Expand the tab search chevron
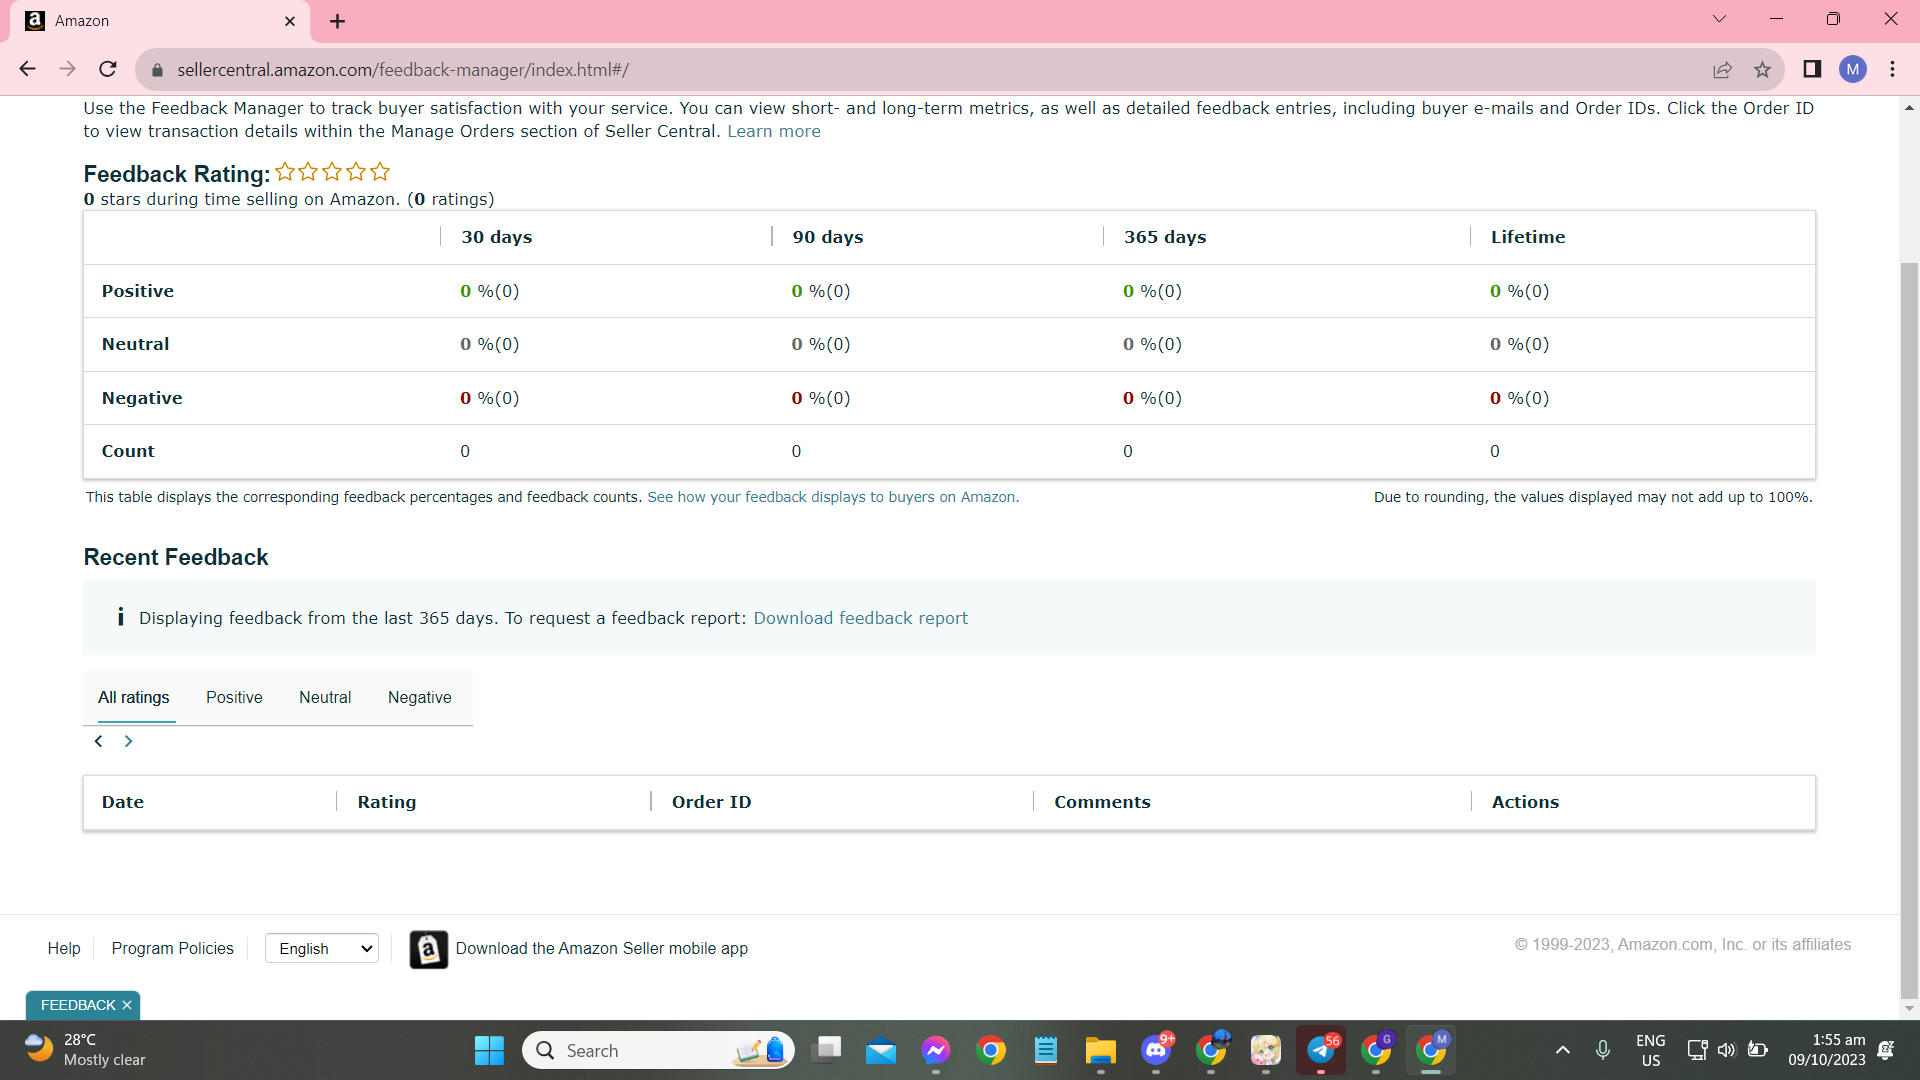Viewport: 1920px width, 1080px height. pos(1719,19)
